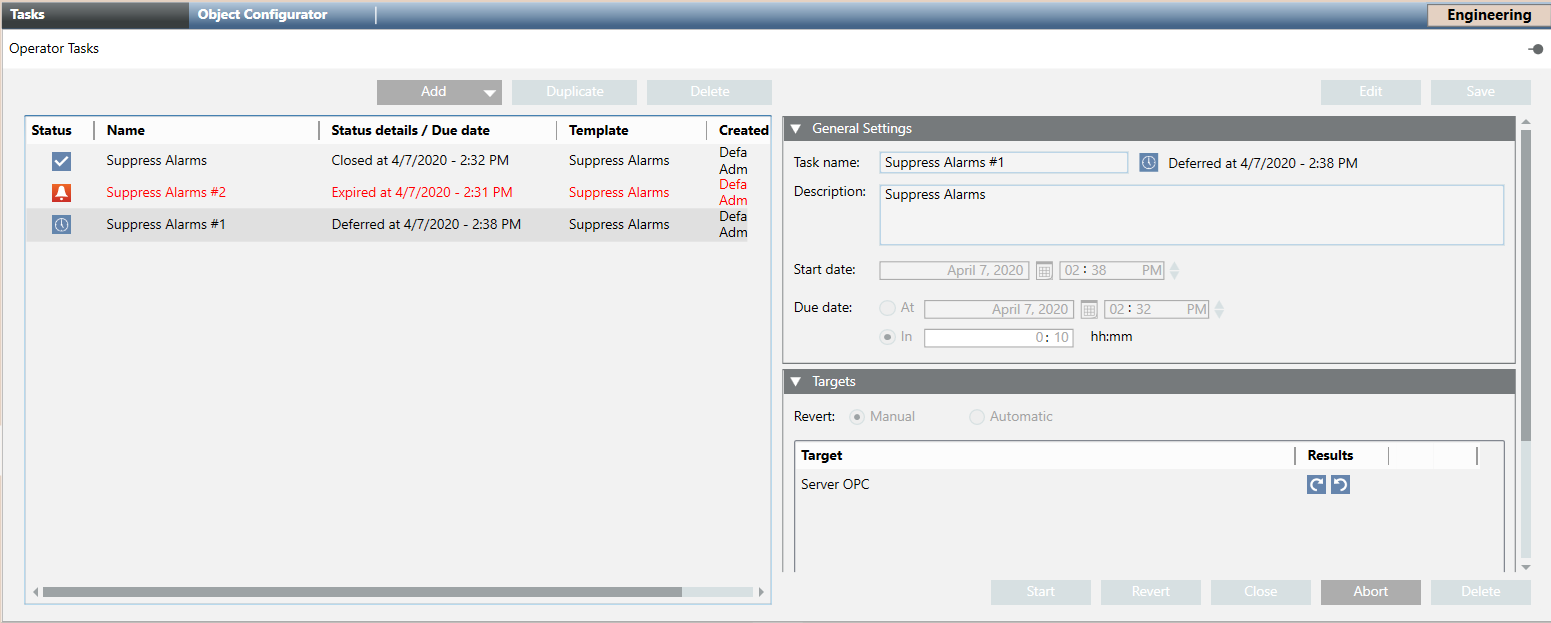Choose the 'In' due date radio option

(x=887, y=337)
